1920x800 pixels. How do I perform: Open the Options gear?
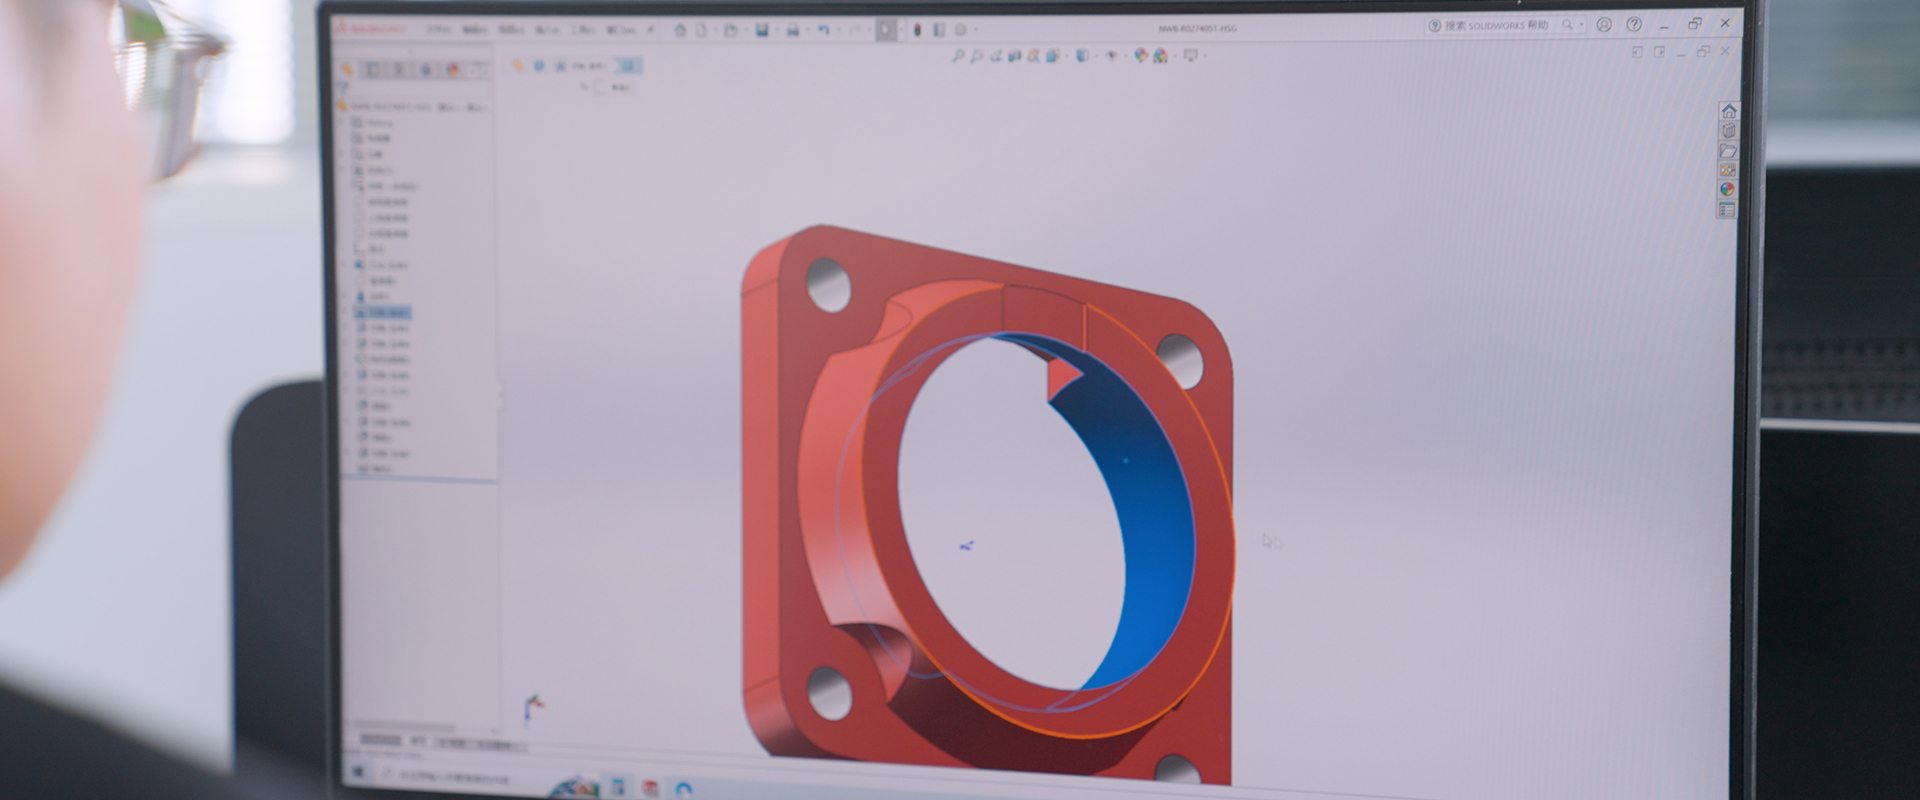pyautogui.click(x=960, y=30)
